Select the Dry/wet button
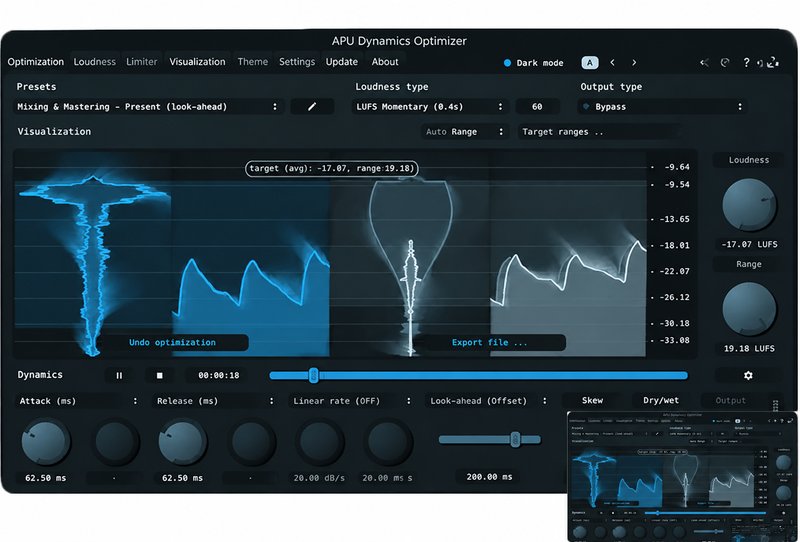Viewport: 800px width, 542px height. click(x=661, y=401)
